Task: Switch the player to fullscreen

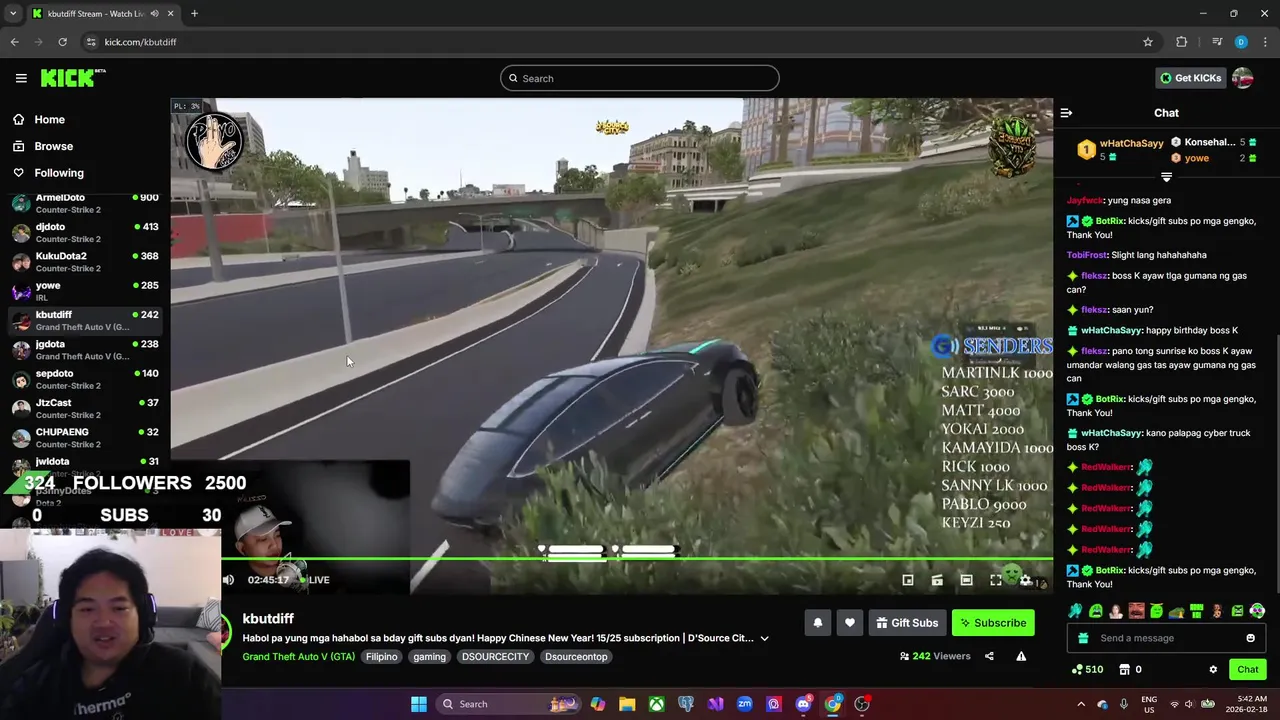Action: pyautogui.click(x=996, y=580)
